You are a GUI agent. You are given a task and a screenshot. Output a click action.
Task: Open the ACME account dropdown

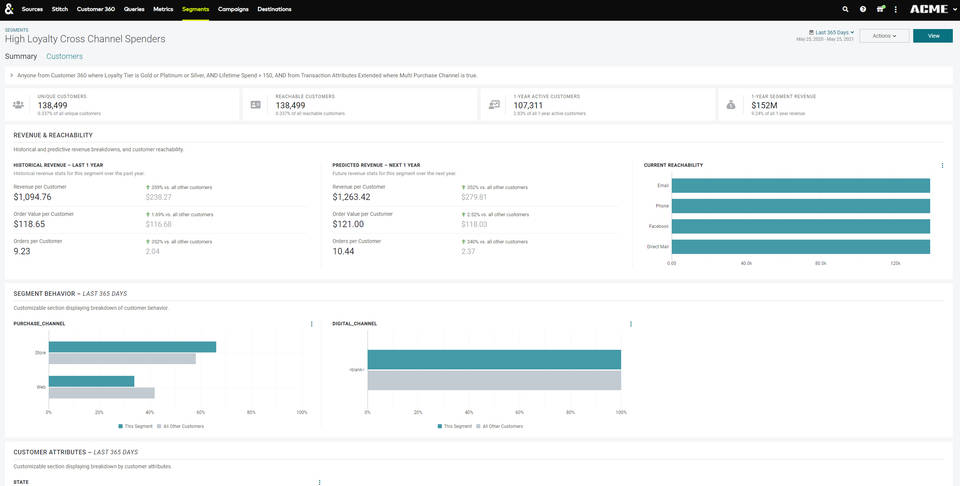tap(929, 8)
